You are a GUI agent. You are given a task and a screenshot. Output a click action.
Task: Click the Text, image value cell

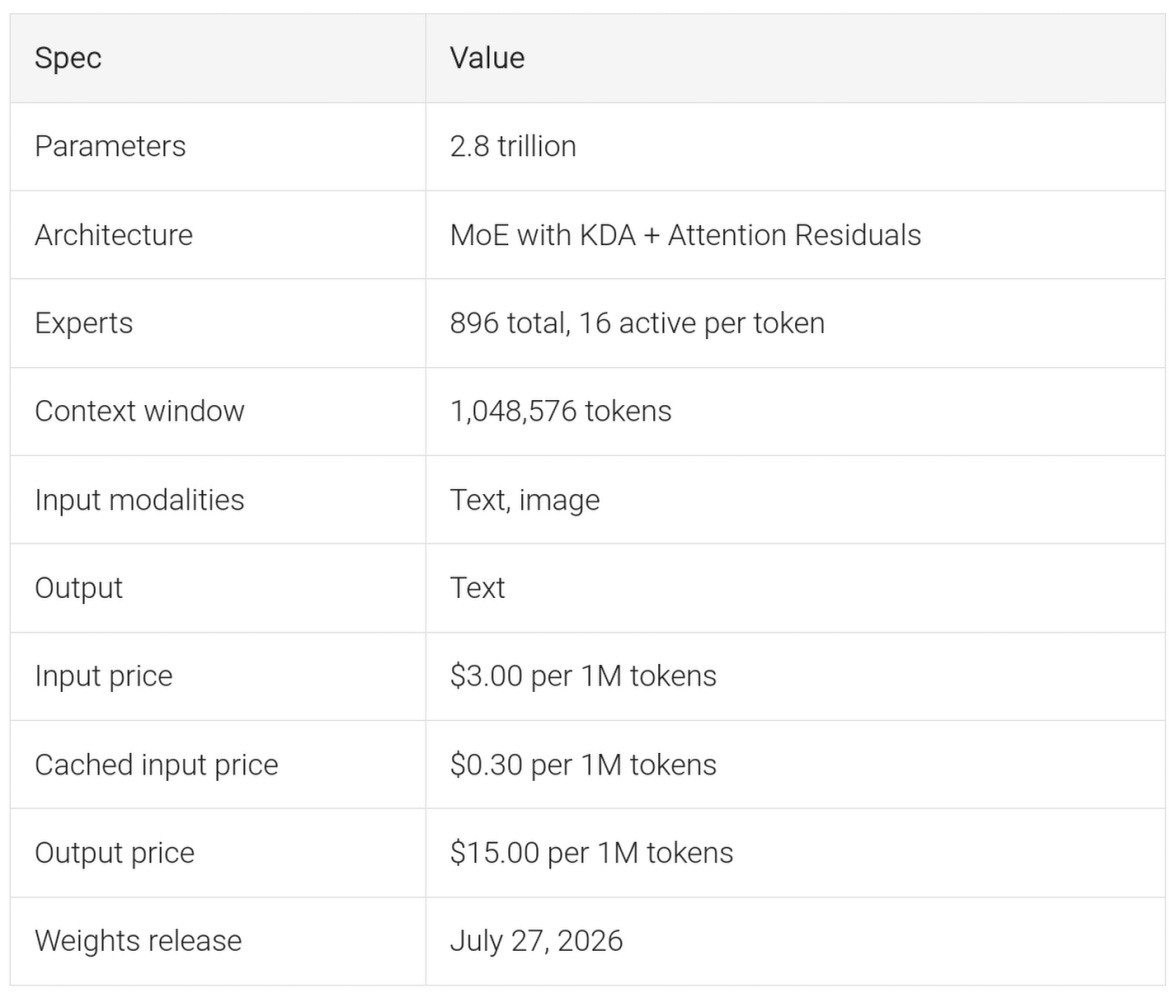[x=525, y=499]
